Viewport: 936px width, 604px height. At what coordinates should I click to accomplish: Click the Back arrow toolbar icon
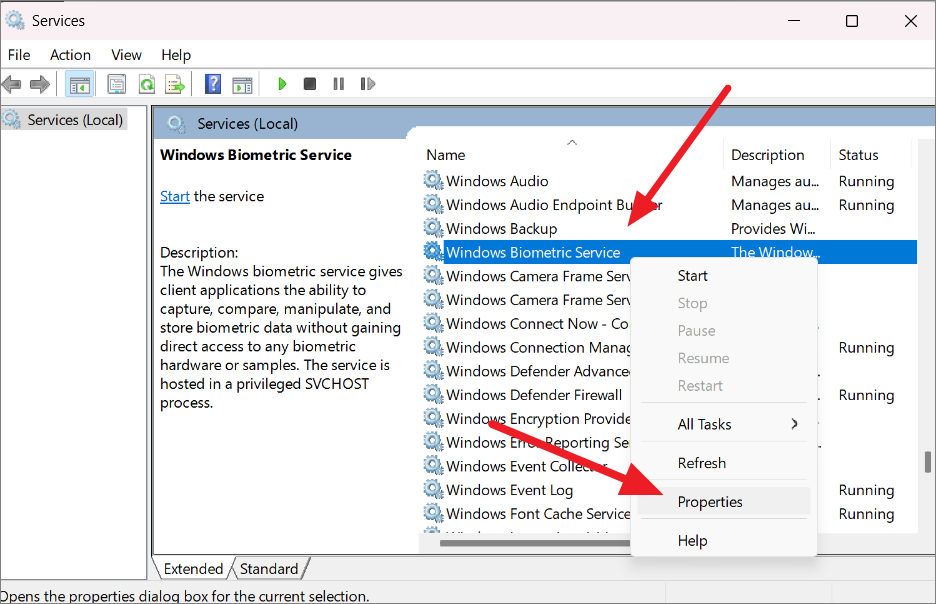(x=12, y=84)
